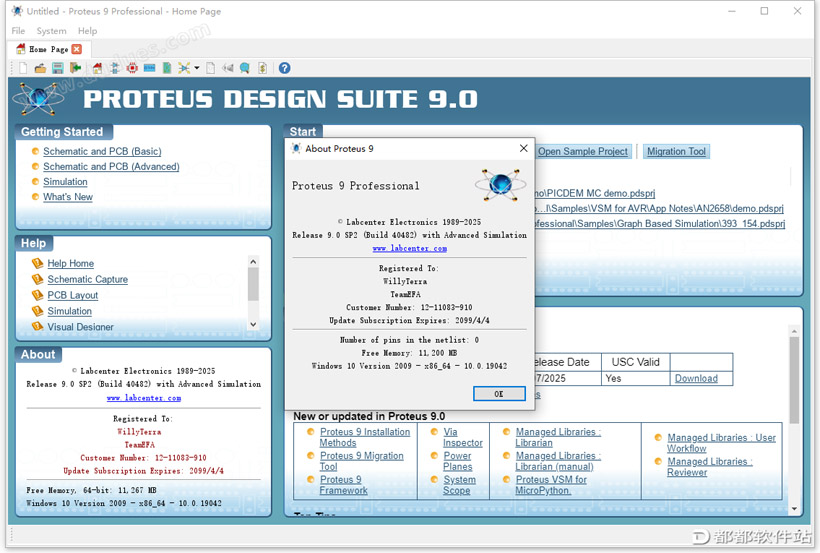Open Bill of Materials dollar-sign icon
Image resolution: width=820 pixels, height=553 pixels.
(x=263, y=68)
